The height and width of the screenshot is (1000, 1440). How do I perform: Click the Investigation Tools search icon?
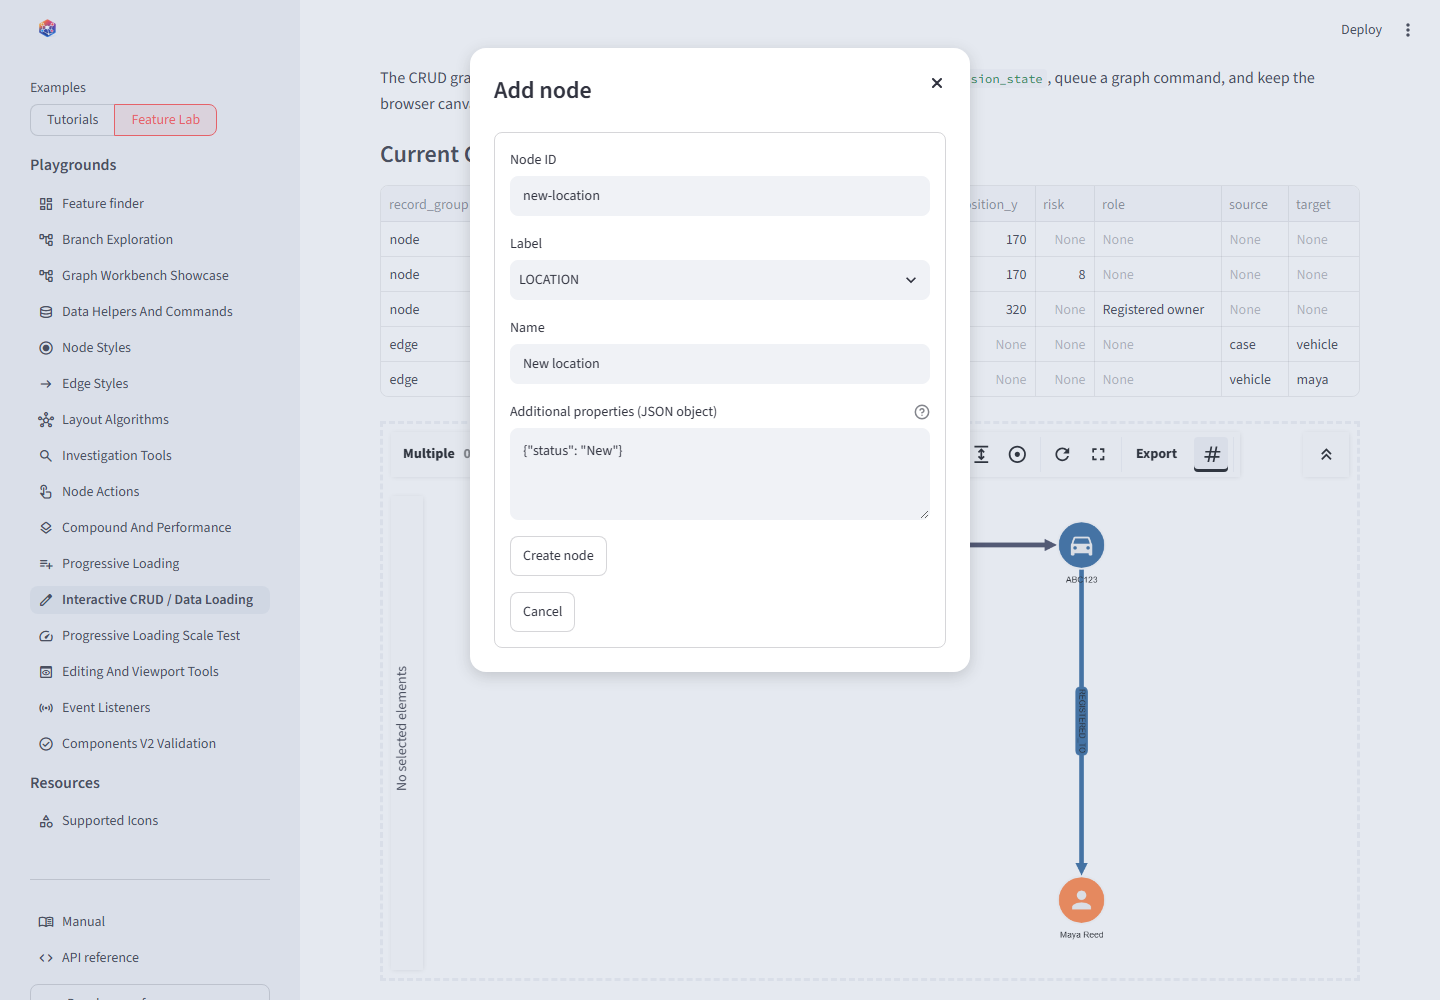(46, 456)
